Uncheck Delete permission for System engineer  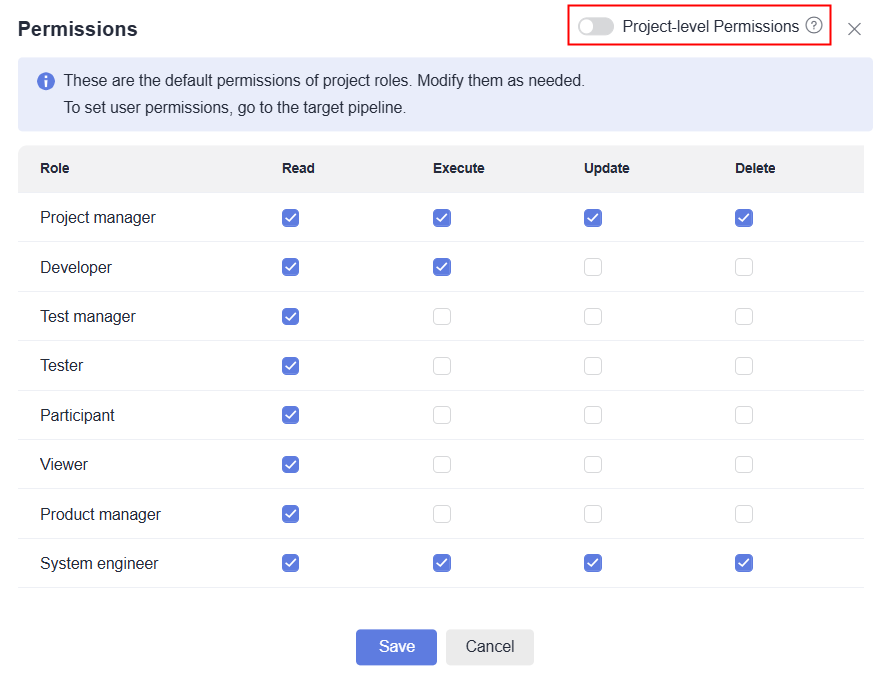tap(744, 563)
